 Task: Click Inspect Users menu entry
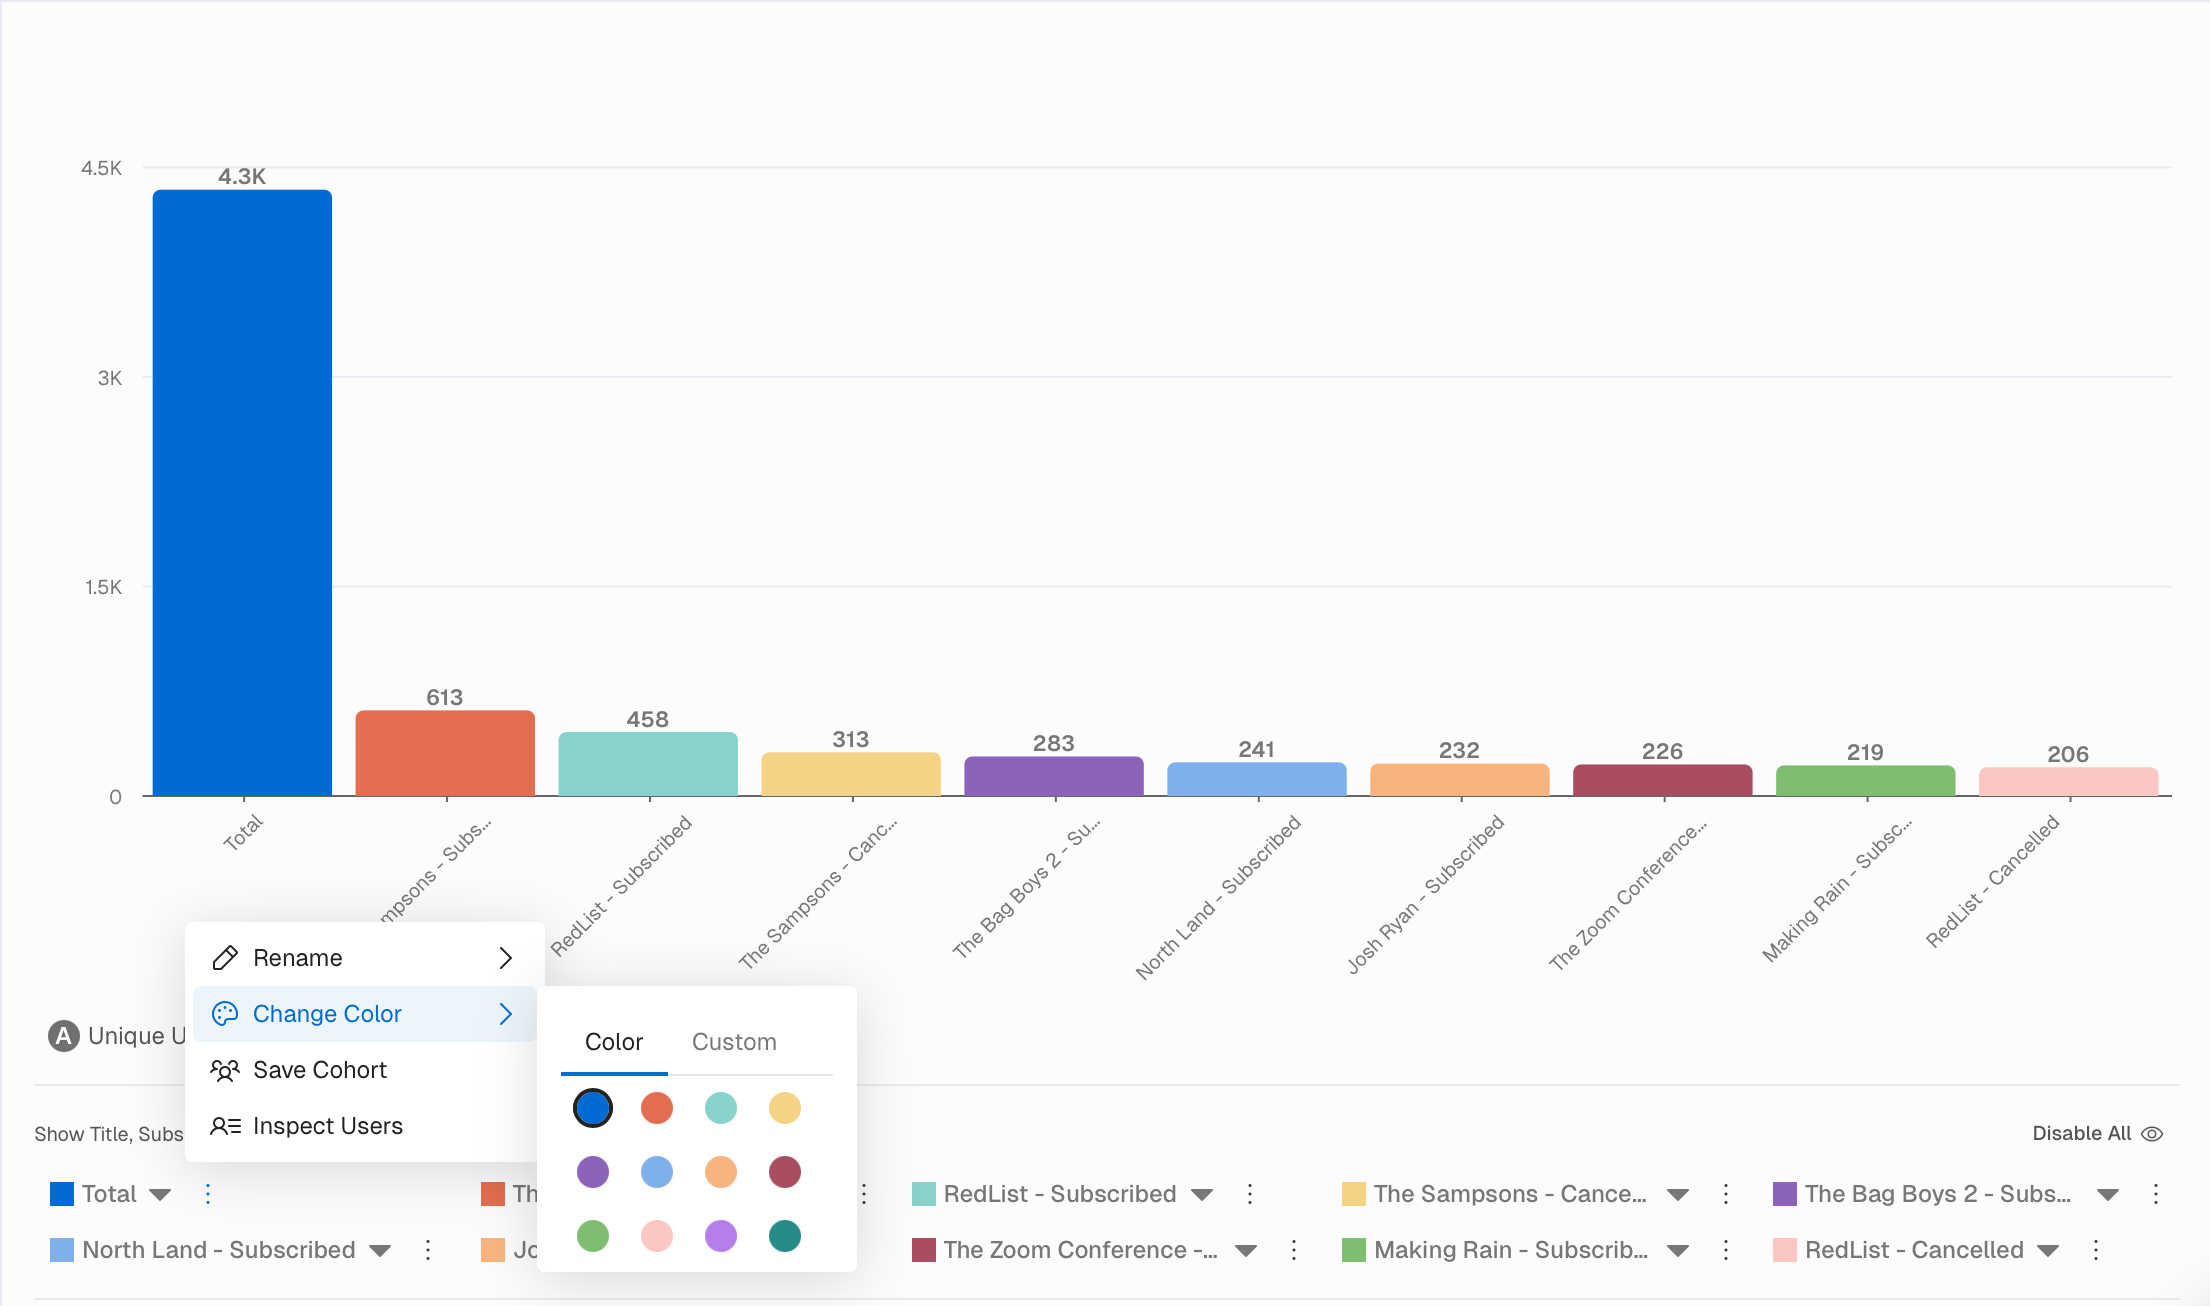point(328,1126)
